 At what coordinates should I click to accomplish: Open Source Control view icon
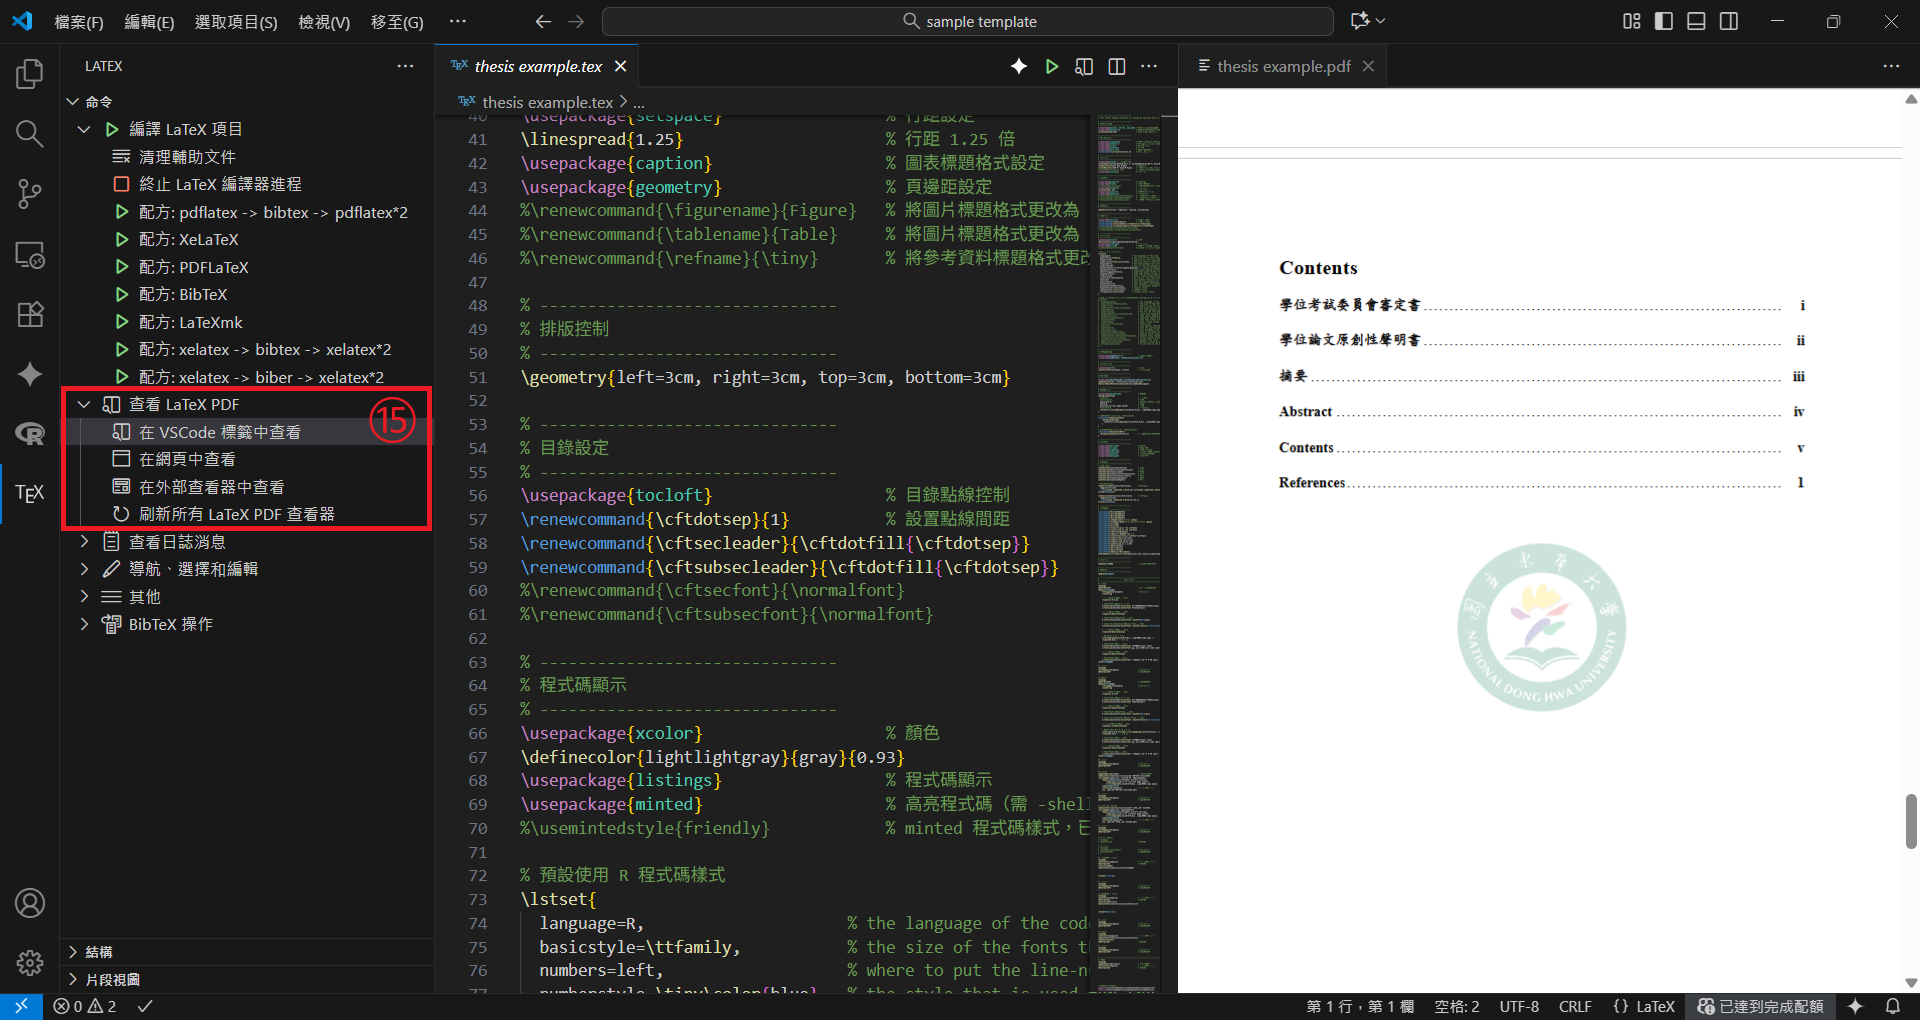[30, 193]
